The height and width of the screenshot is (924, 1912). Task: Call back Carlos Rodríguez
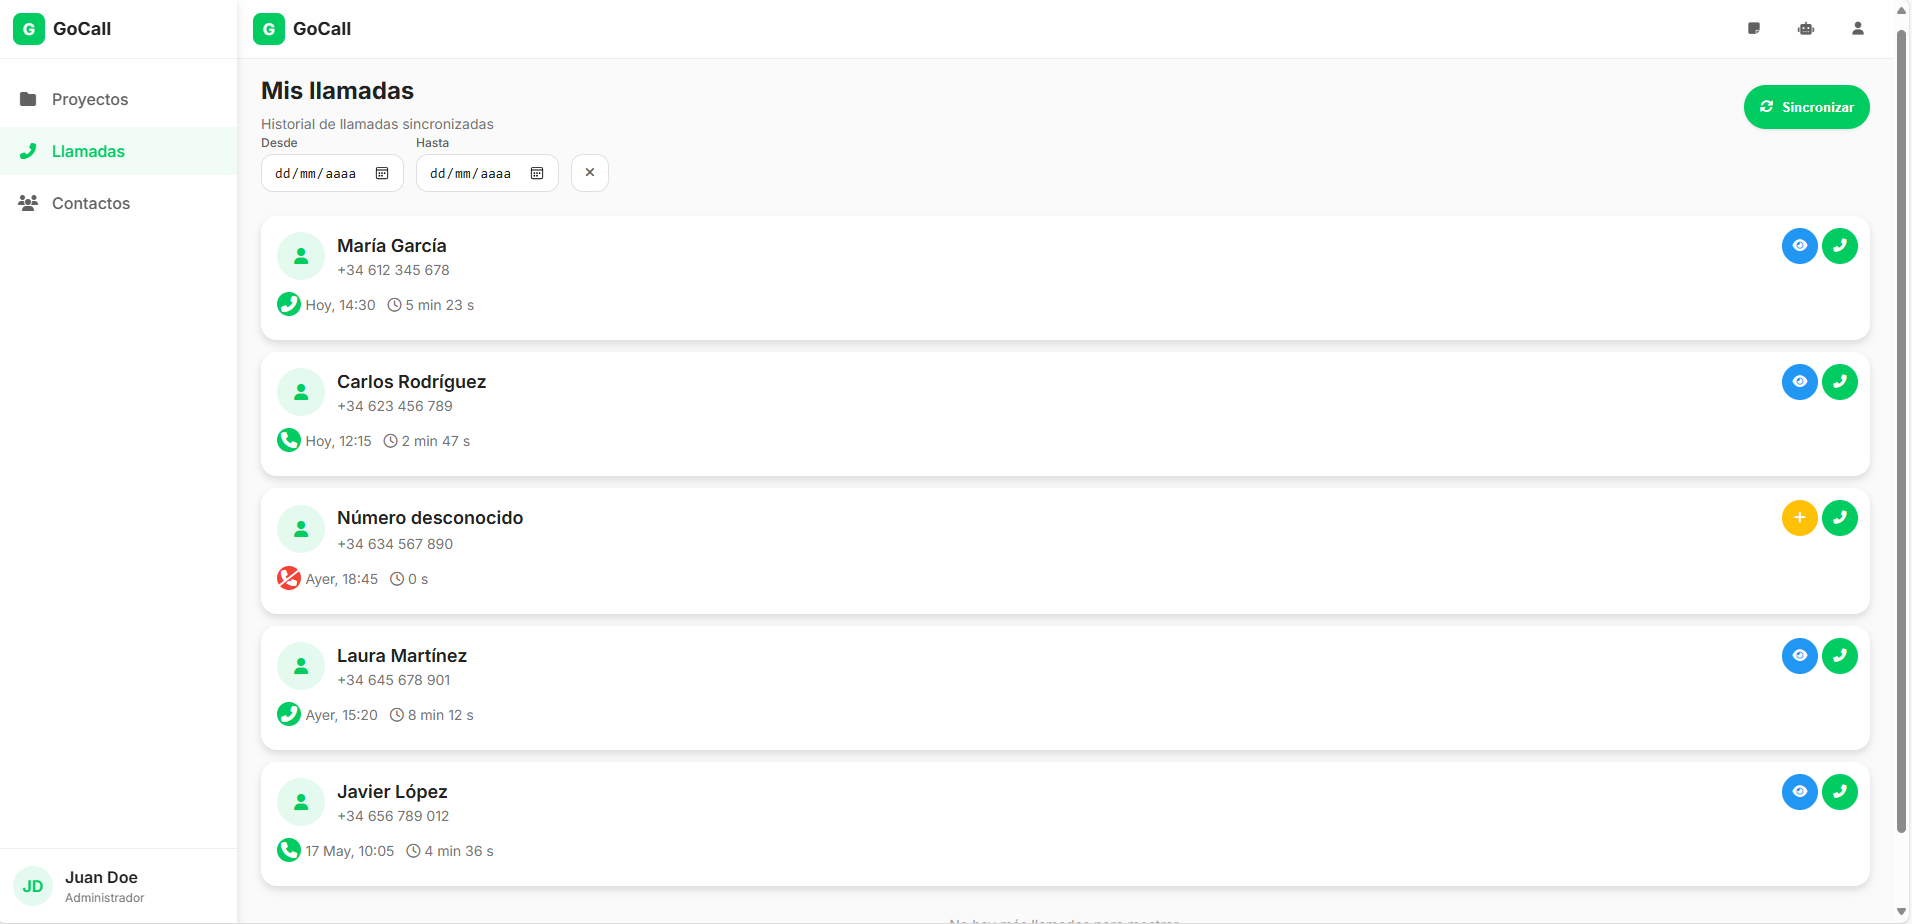(1839, 382)
